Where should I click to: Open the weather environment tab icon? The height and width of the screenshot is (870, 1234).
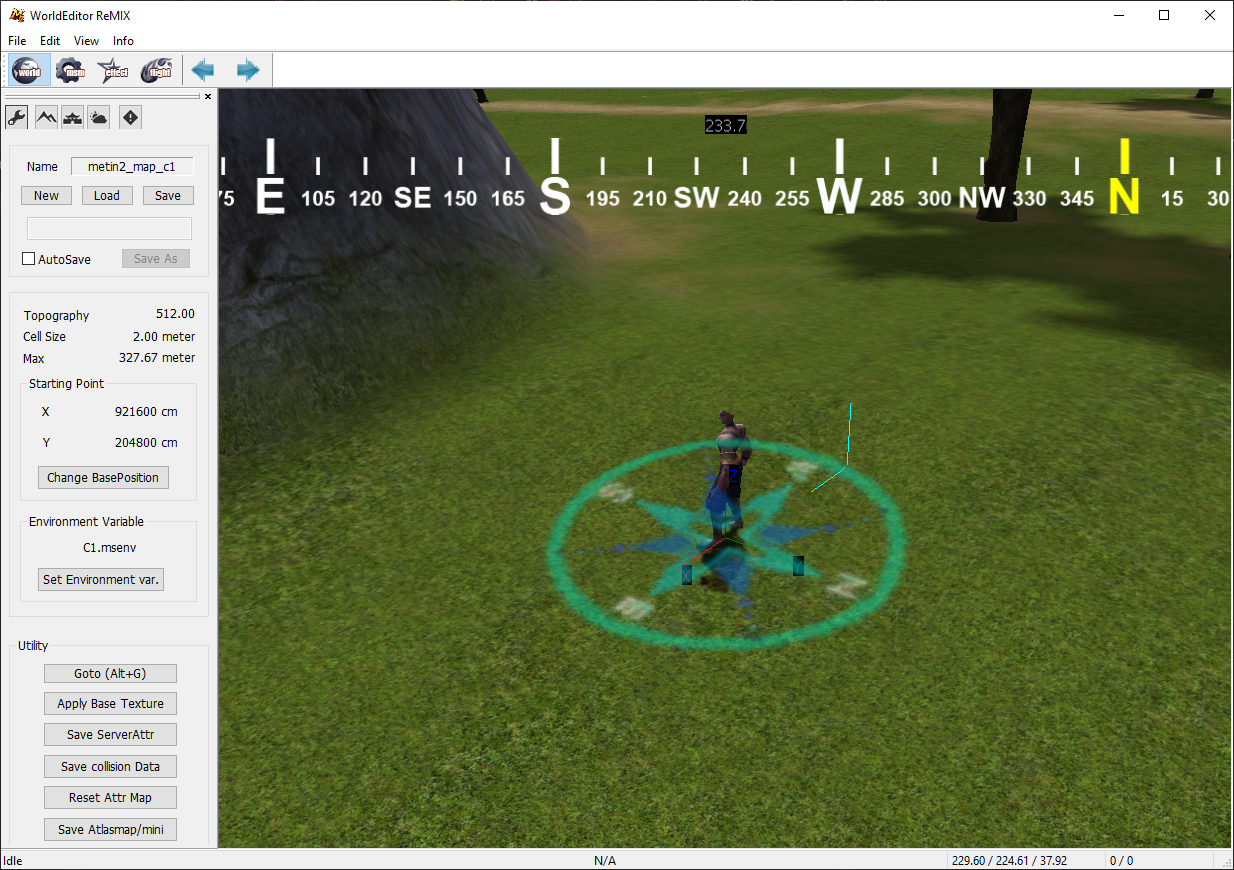(x=98, y=117)
